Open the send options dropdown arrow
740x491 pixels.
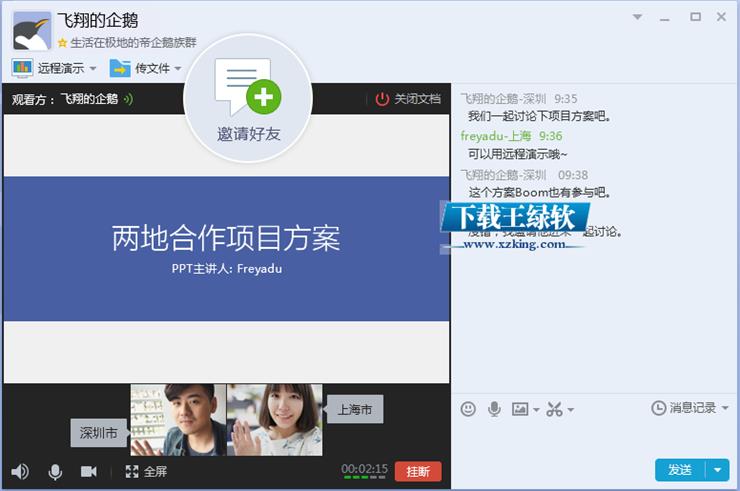(x=717, y=470)
